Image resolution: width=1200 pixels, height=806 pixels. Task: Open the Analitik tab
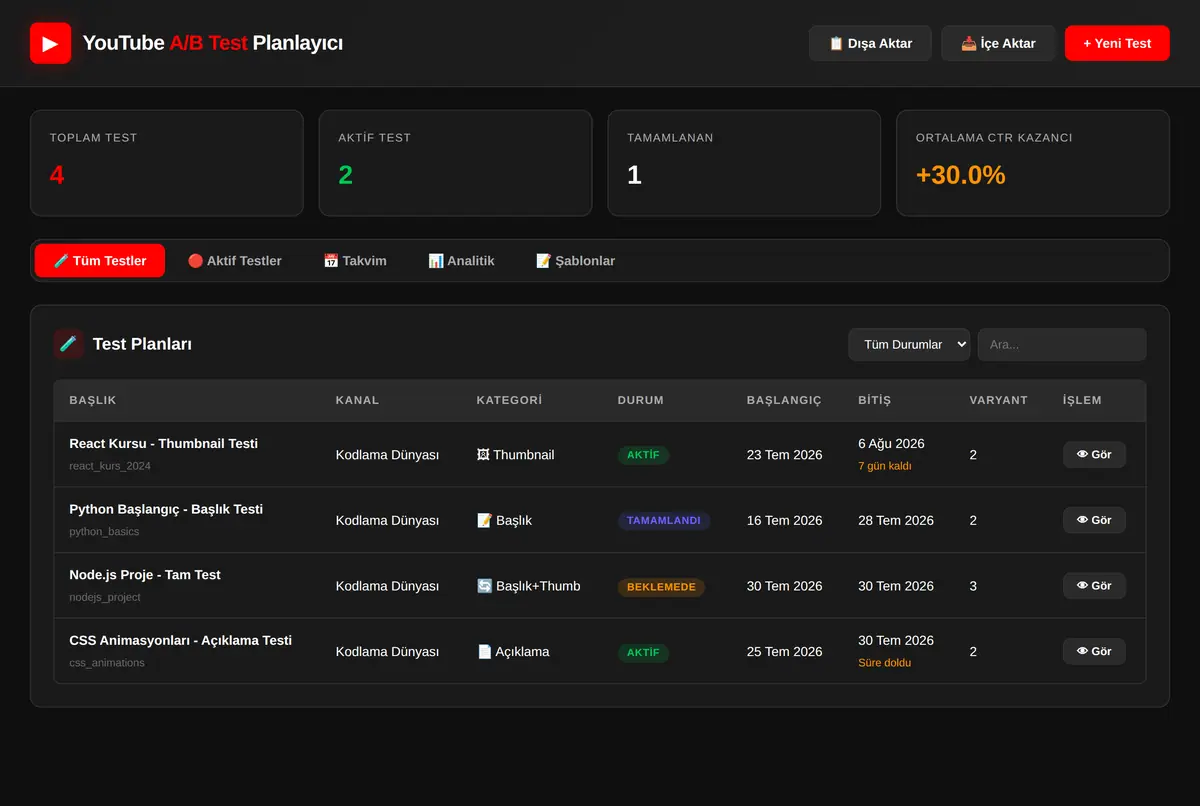pyautogui.click(x=461, y=261)
